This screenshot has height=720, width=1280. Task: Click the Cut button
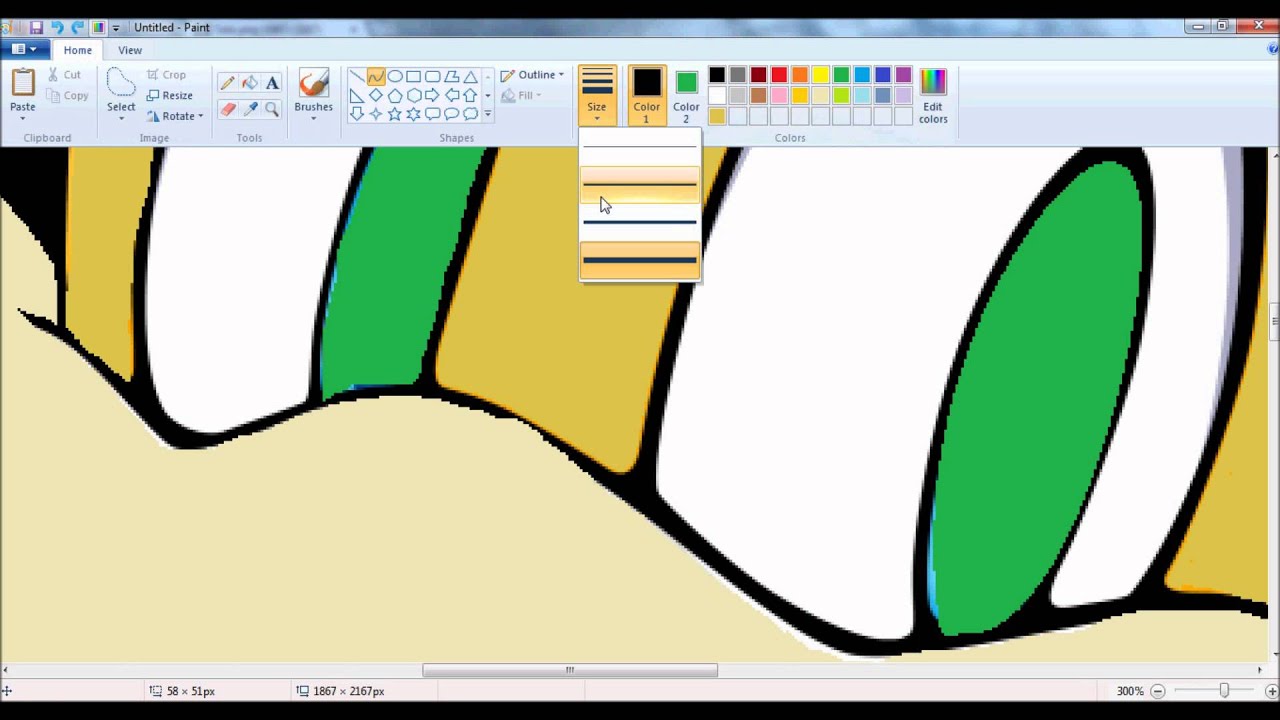pos(64,75)
